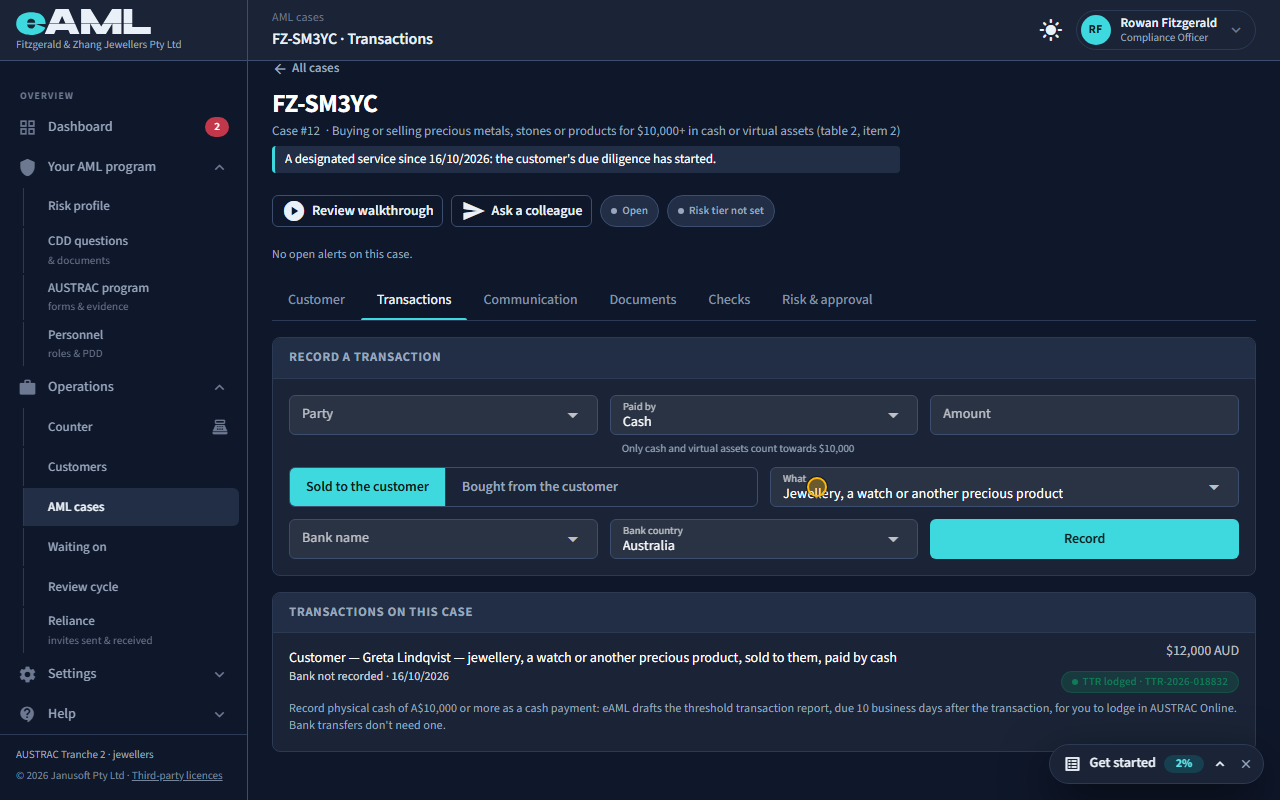Open the Rowan Fitzgerald account menu chevron
The image size is (1280, 800).
1236,30
